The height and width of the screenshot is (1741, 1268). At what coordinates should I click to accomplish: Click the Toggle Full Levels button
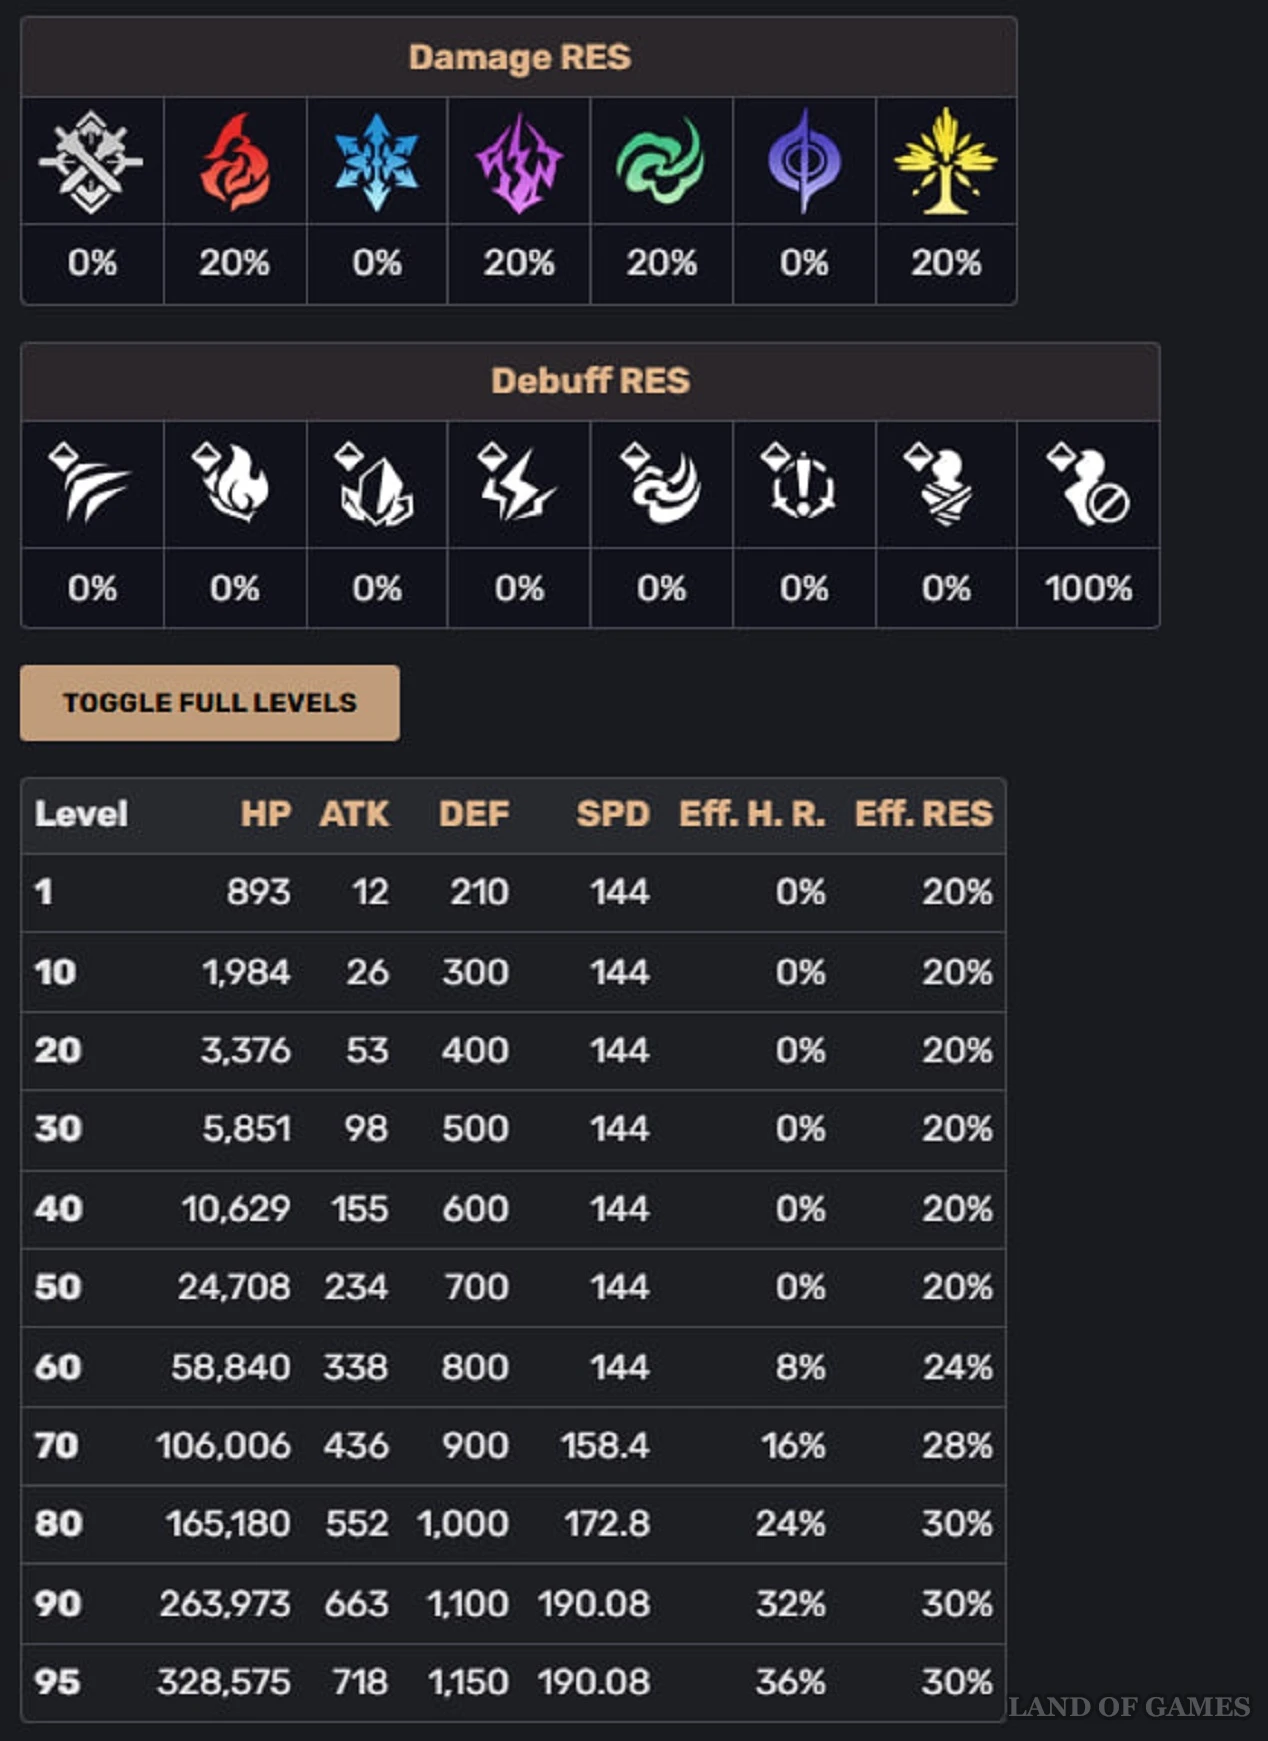[x=210, y=703]
